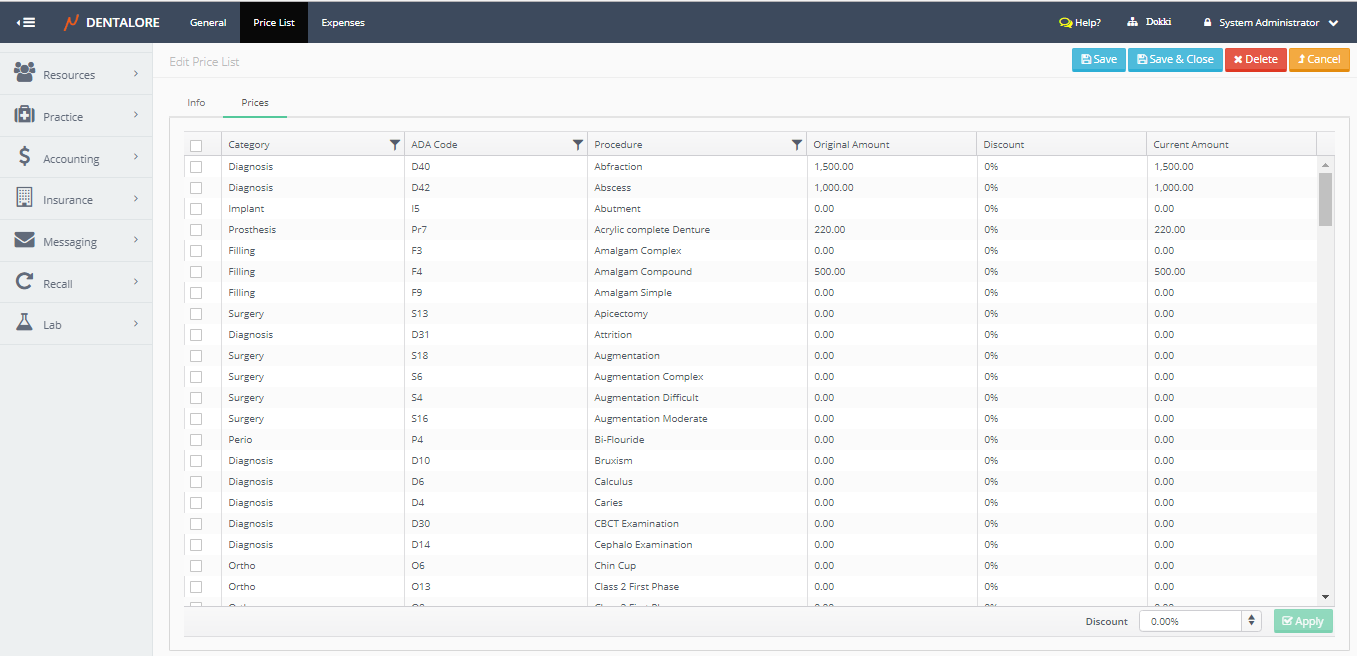
Task: Open the System Administrator user dropdown
Action: tap(1270, 22)
